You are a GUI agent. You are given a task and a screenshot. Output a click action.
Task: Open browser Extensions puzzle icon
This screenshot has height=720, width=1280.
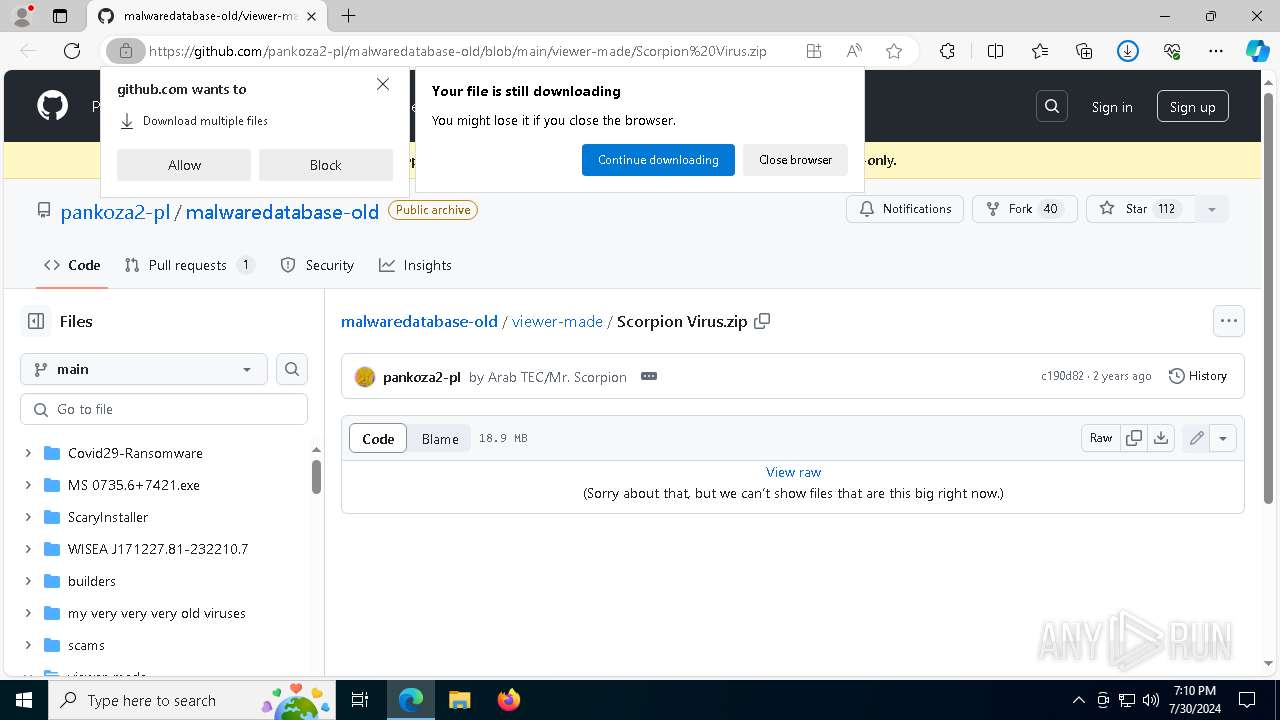[947, 51]
